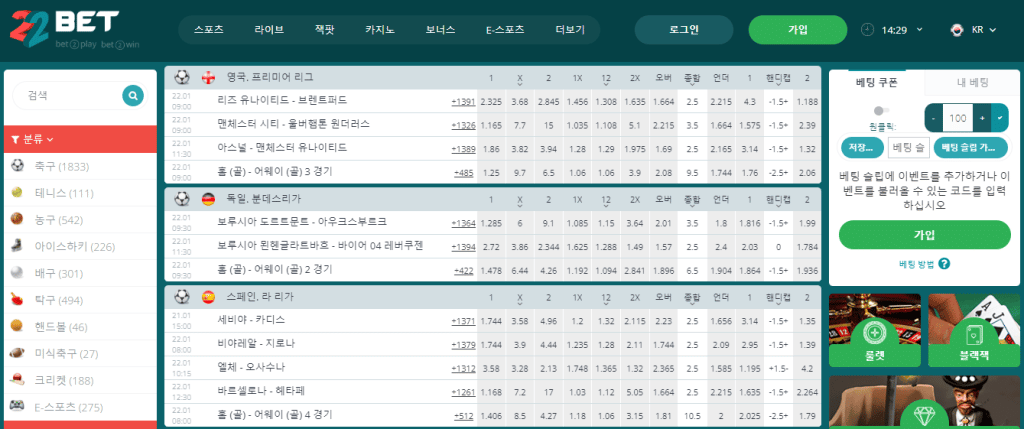The height and width of the screenshot is (429, 1024).
Task: Click the 로그인 button
Action: tap(684, 29)
